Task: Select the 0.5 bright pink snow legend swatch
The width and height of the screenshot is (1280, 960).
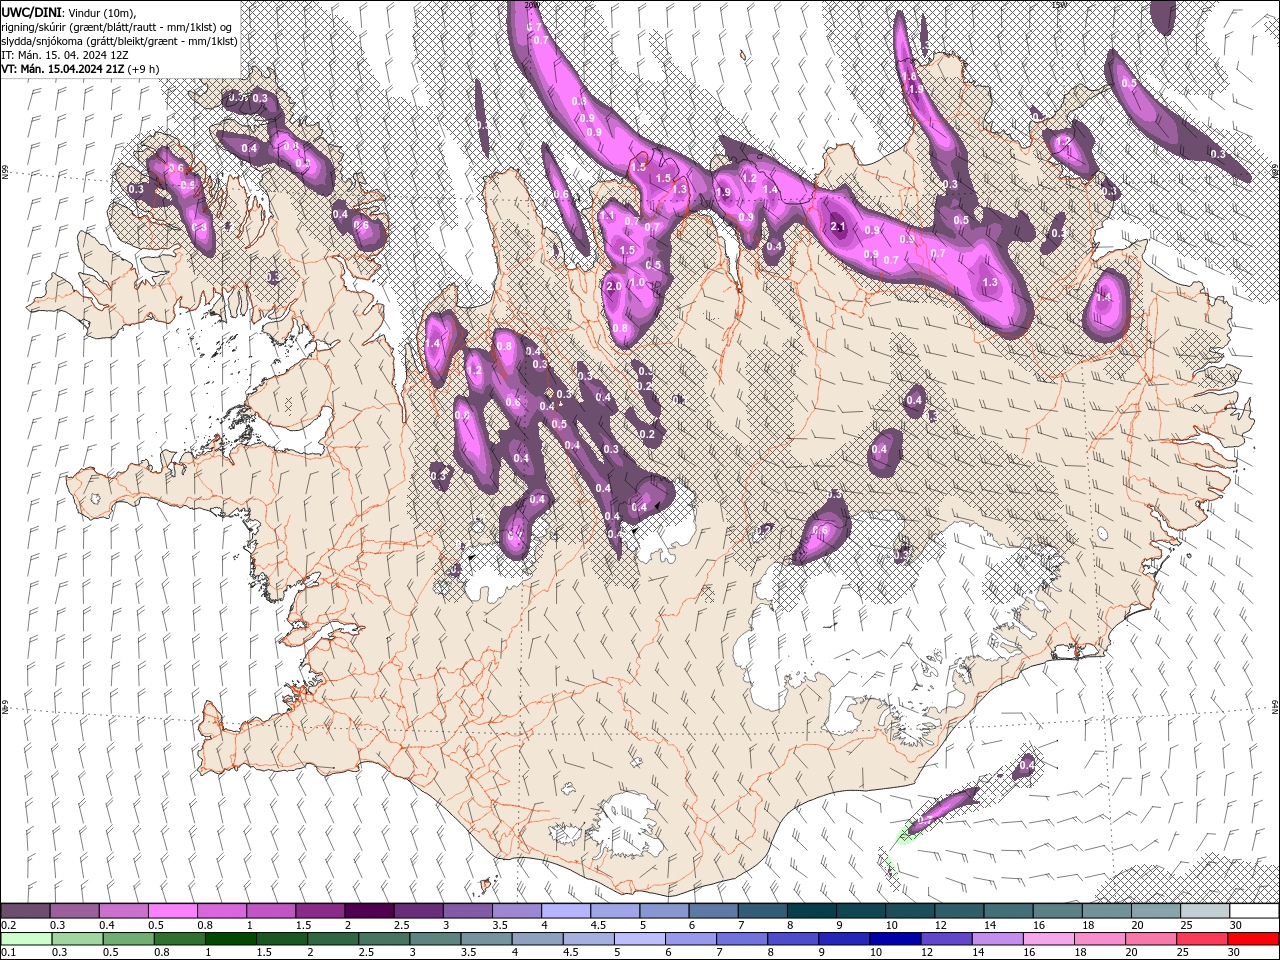Action: 172,911
